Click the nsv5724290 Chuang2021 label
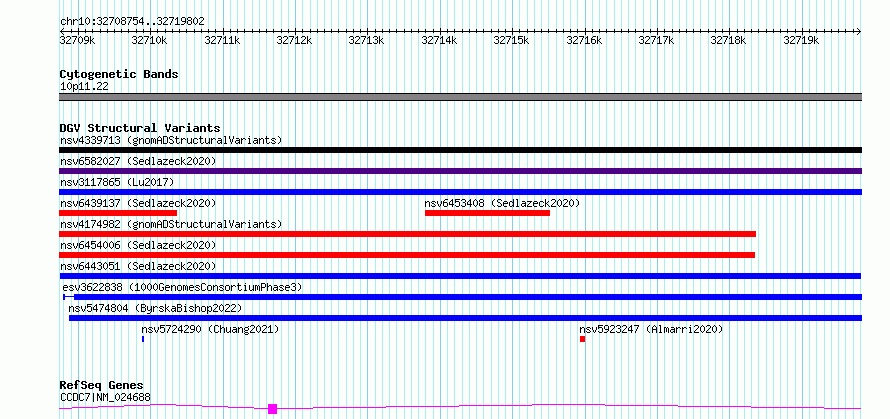890x419 pixels. (210, 329)
